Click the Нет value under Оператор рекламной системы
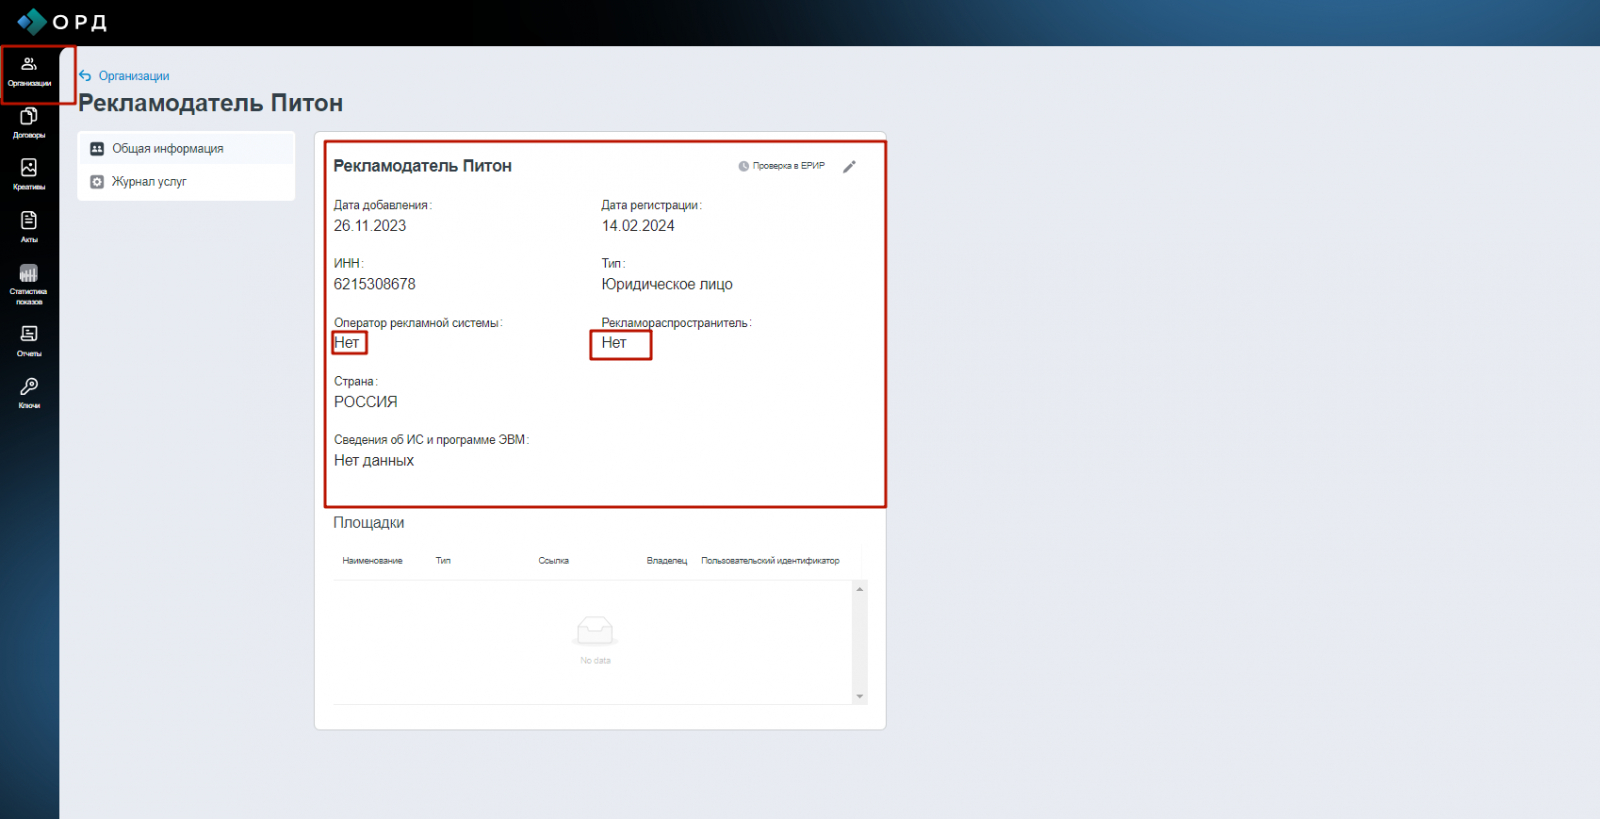The image size is (1600, 819). click(x=347, y=343)
